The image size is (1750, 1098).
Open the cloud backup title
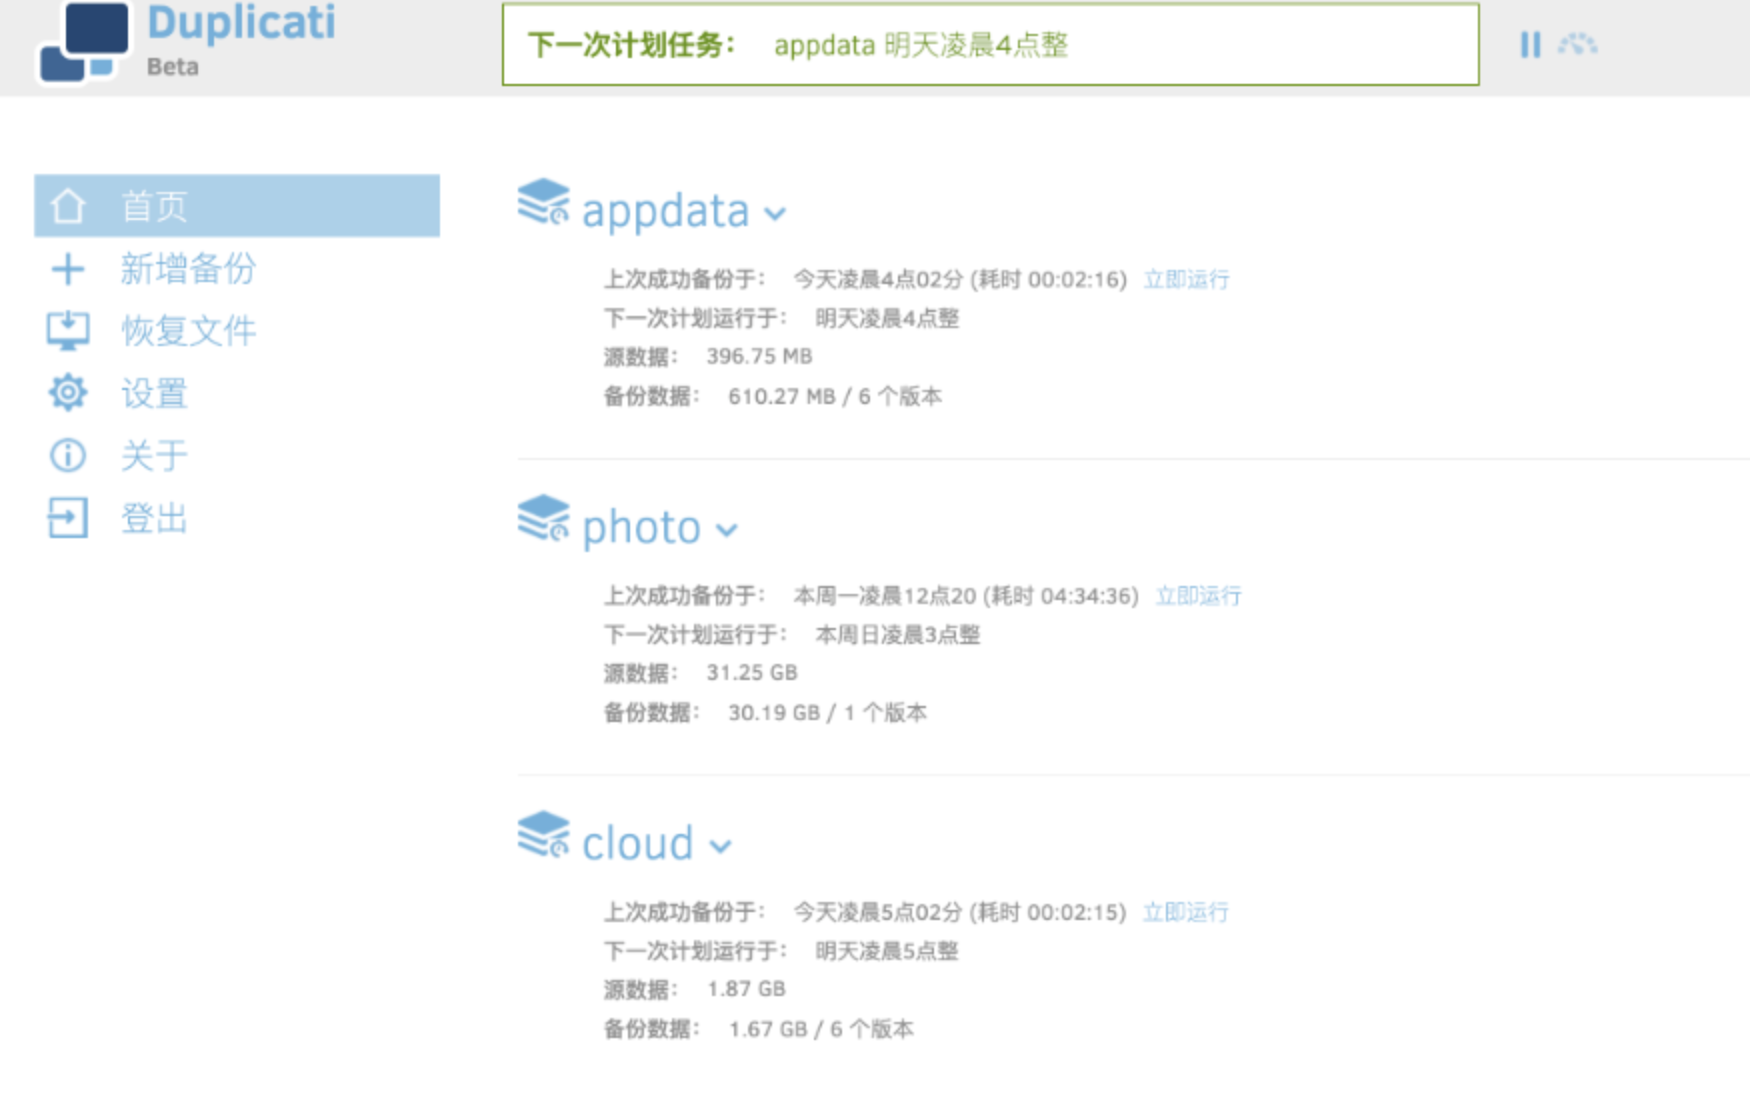click(637, 843)
